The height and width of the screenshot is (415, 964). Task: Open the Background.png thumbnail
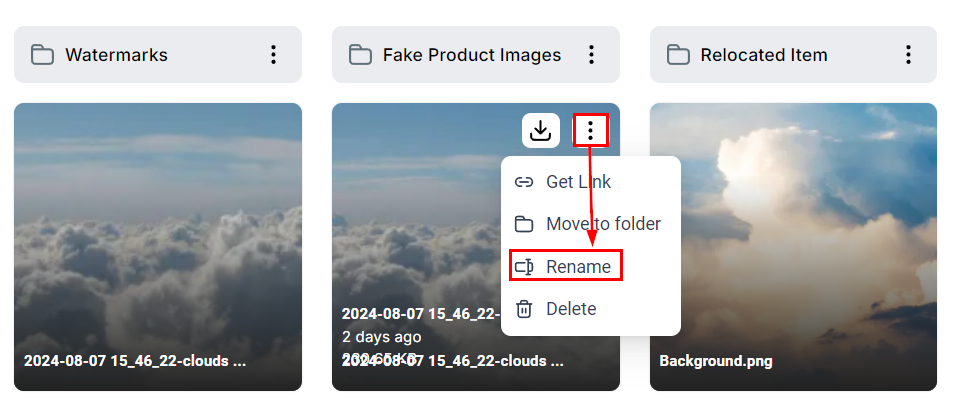pos(793,247)
